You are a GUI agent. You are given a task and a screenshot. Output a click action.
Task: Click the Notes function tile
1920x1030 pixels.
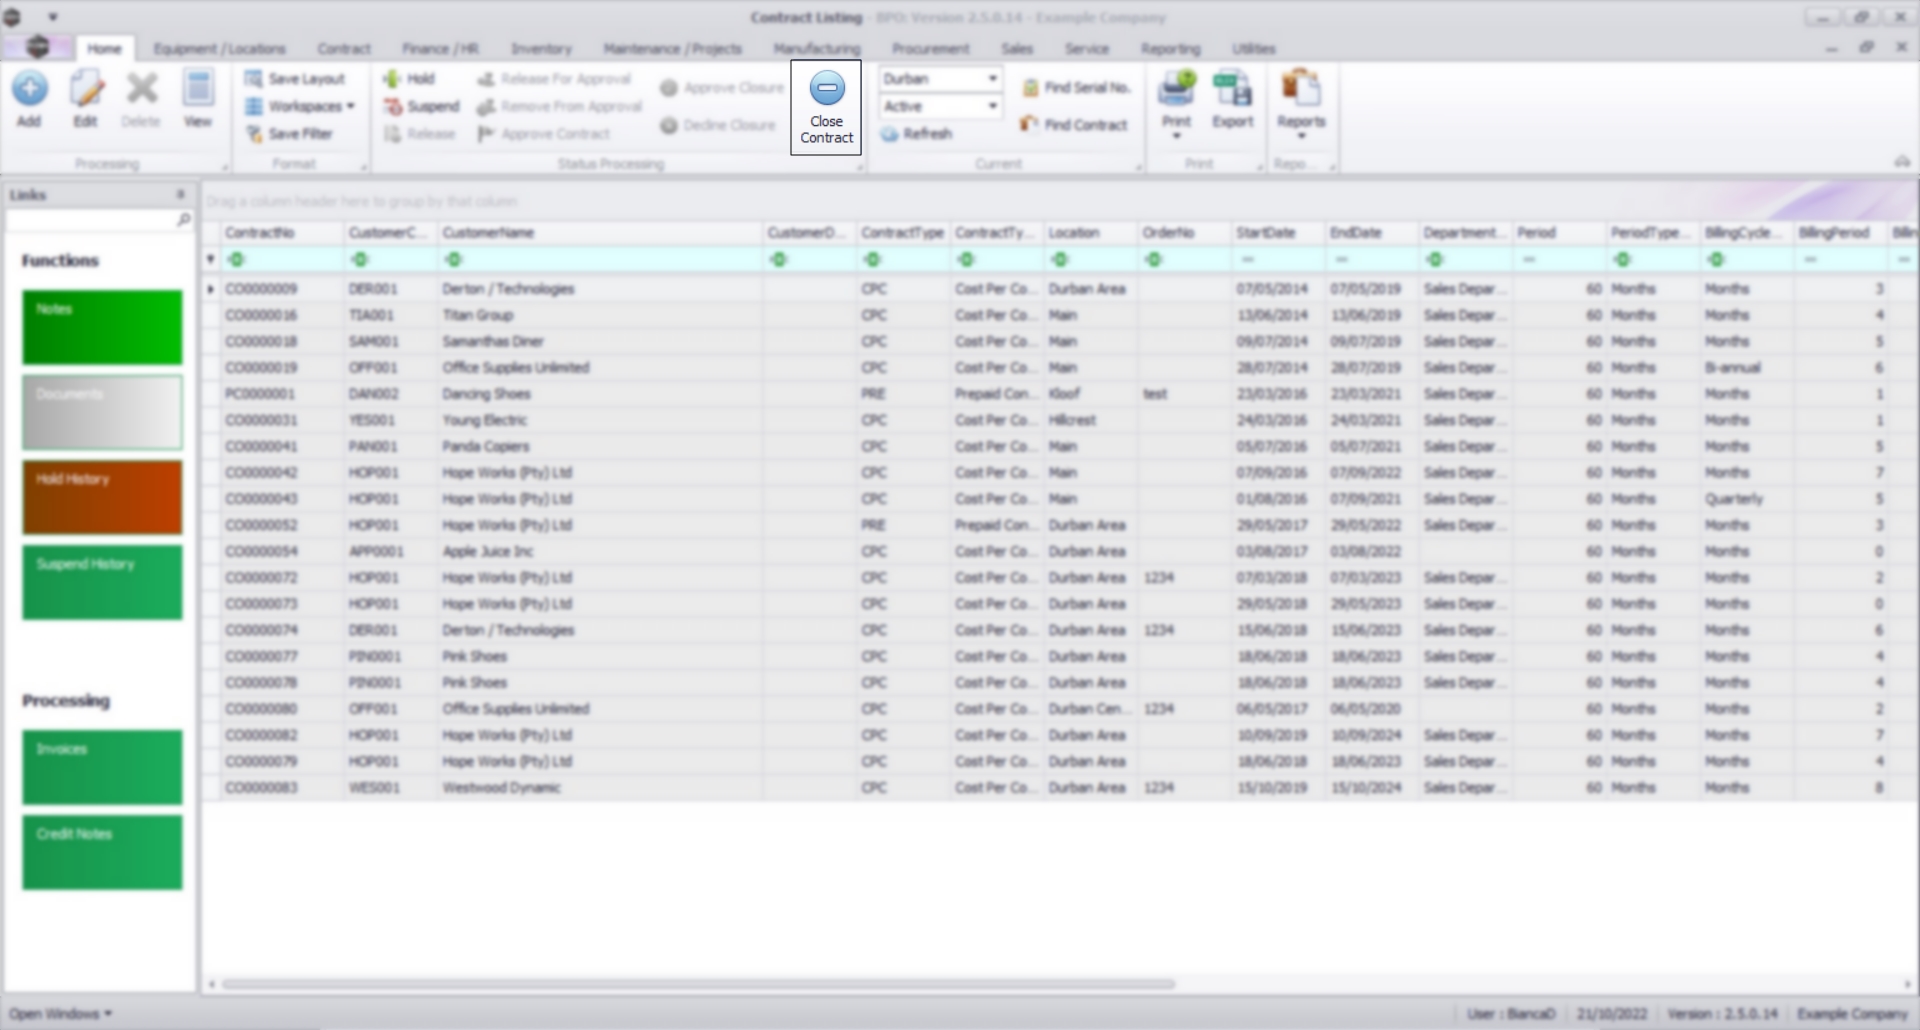coord(102,327)
